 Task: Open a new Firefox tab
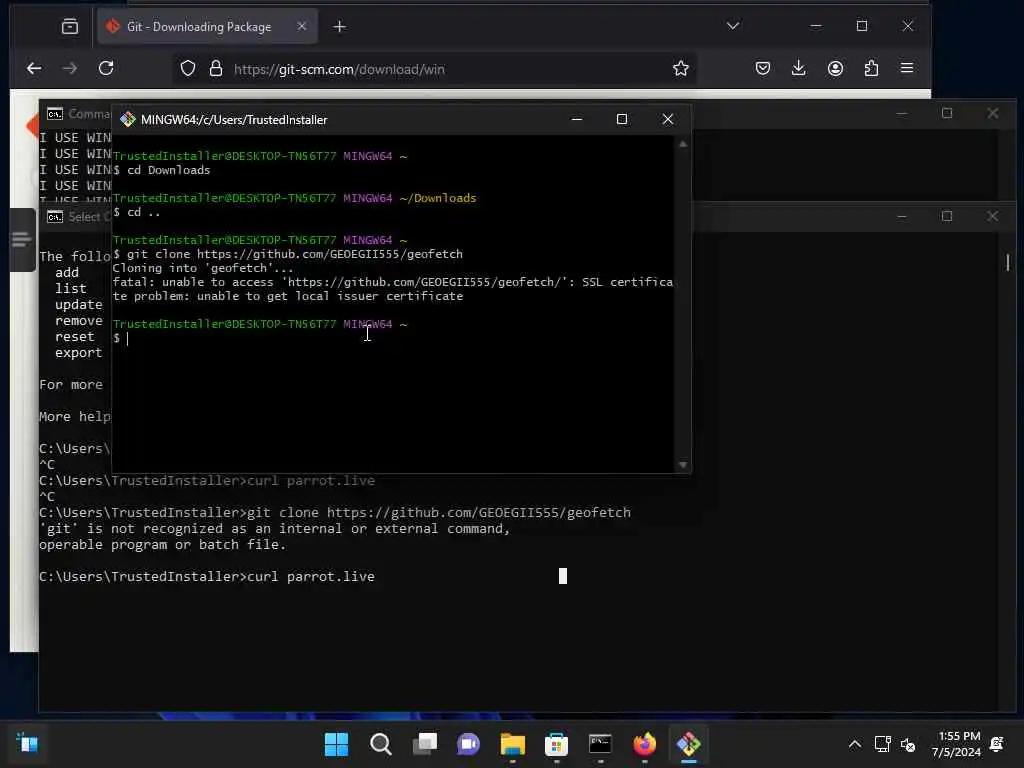(x=340, y=27)
